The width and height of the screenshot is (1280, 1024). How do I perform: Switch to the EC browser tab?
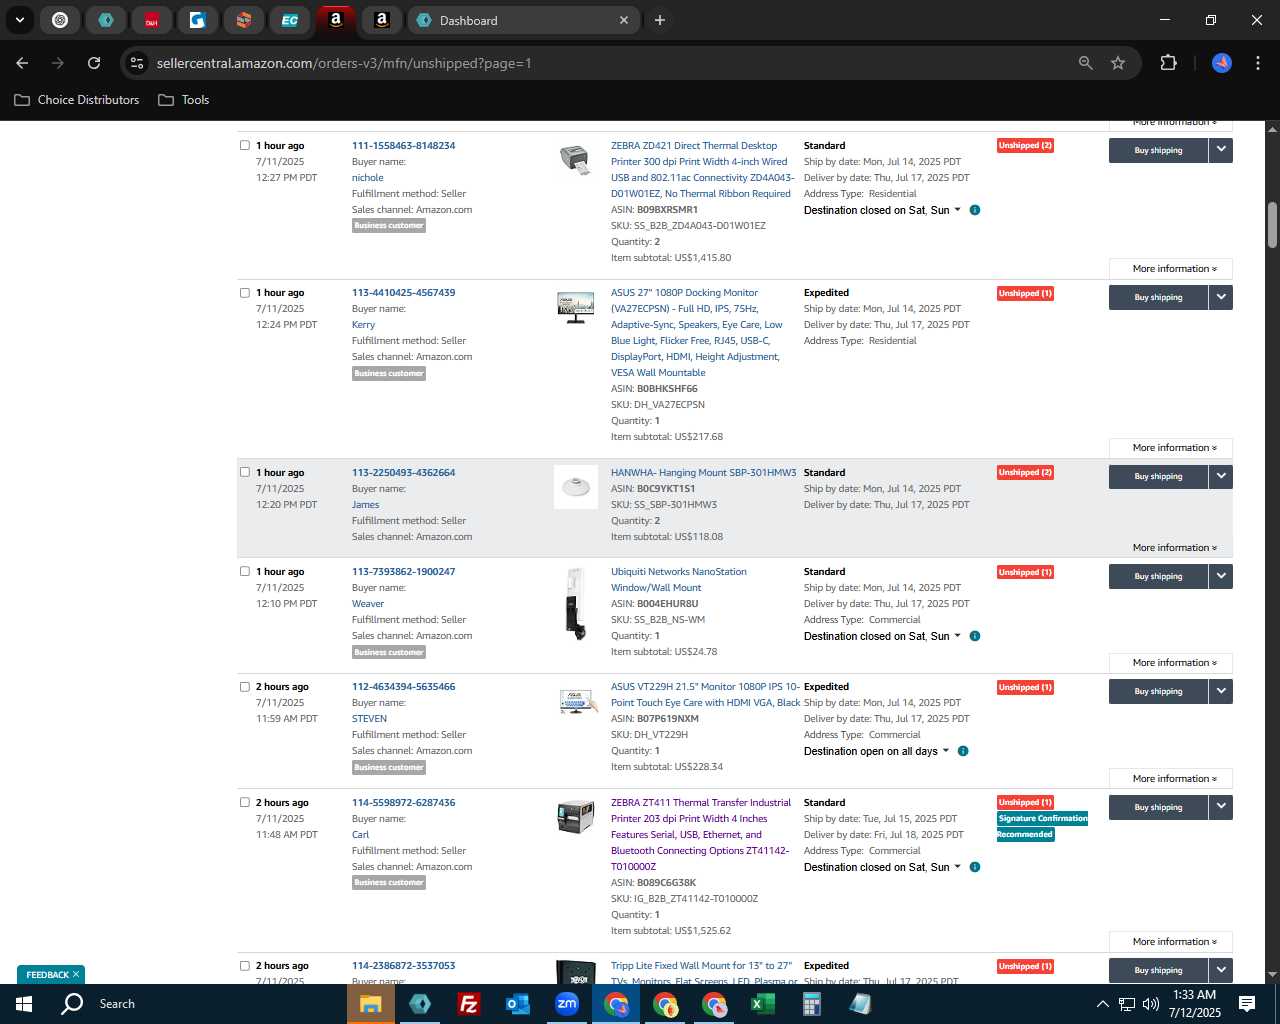point(289,20)
